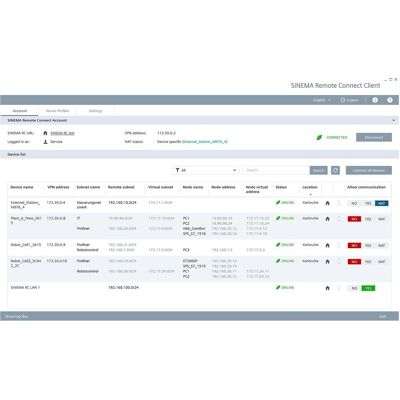Select NAT for Robot_Cell1 row

click(x=382, y=245)
